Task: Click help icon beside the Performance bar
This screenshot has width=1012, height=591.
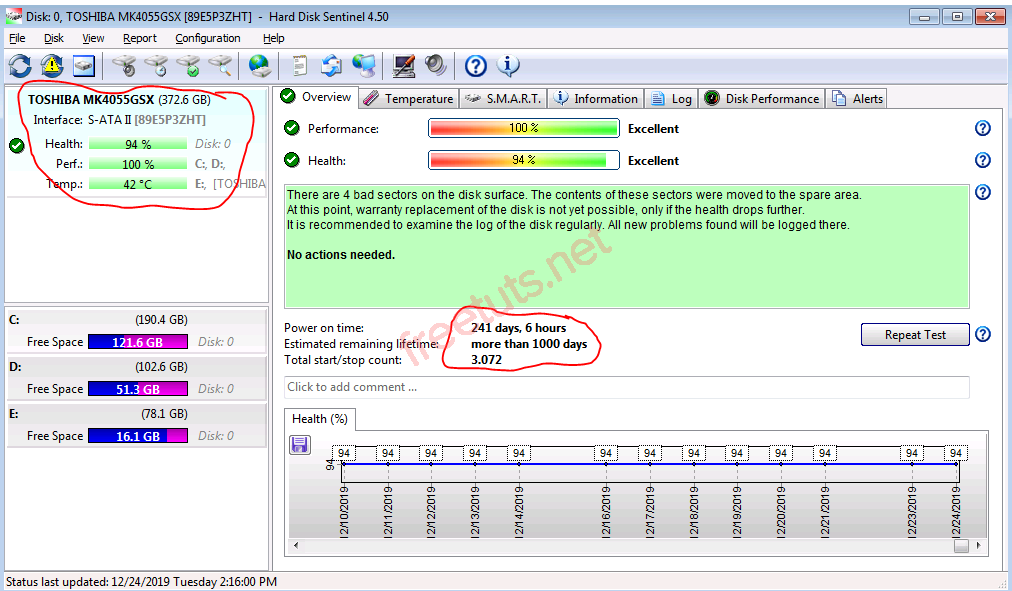Action: pos(982,128)
